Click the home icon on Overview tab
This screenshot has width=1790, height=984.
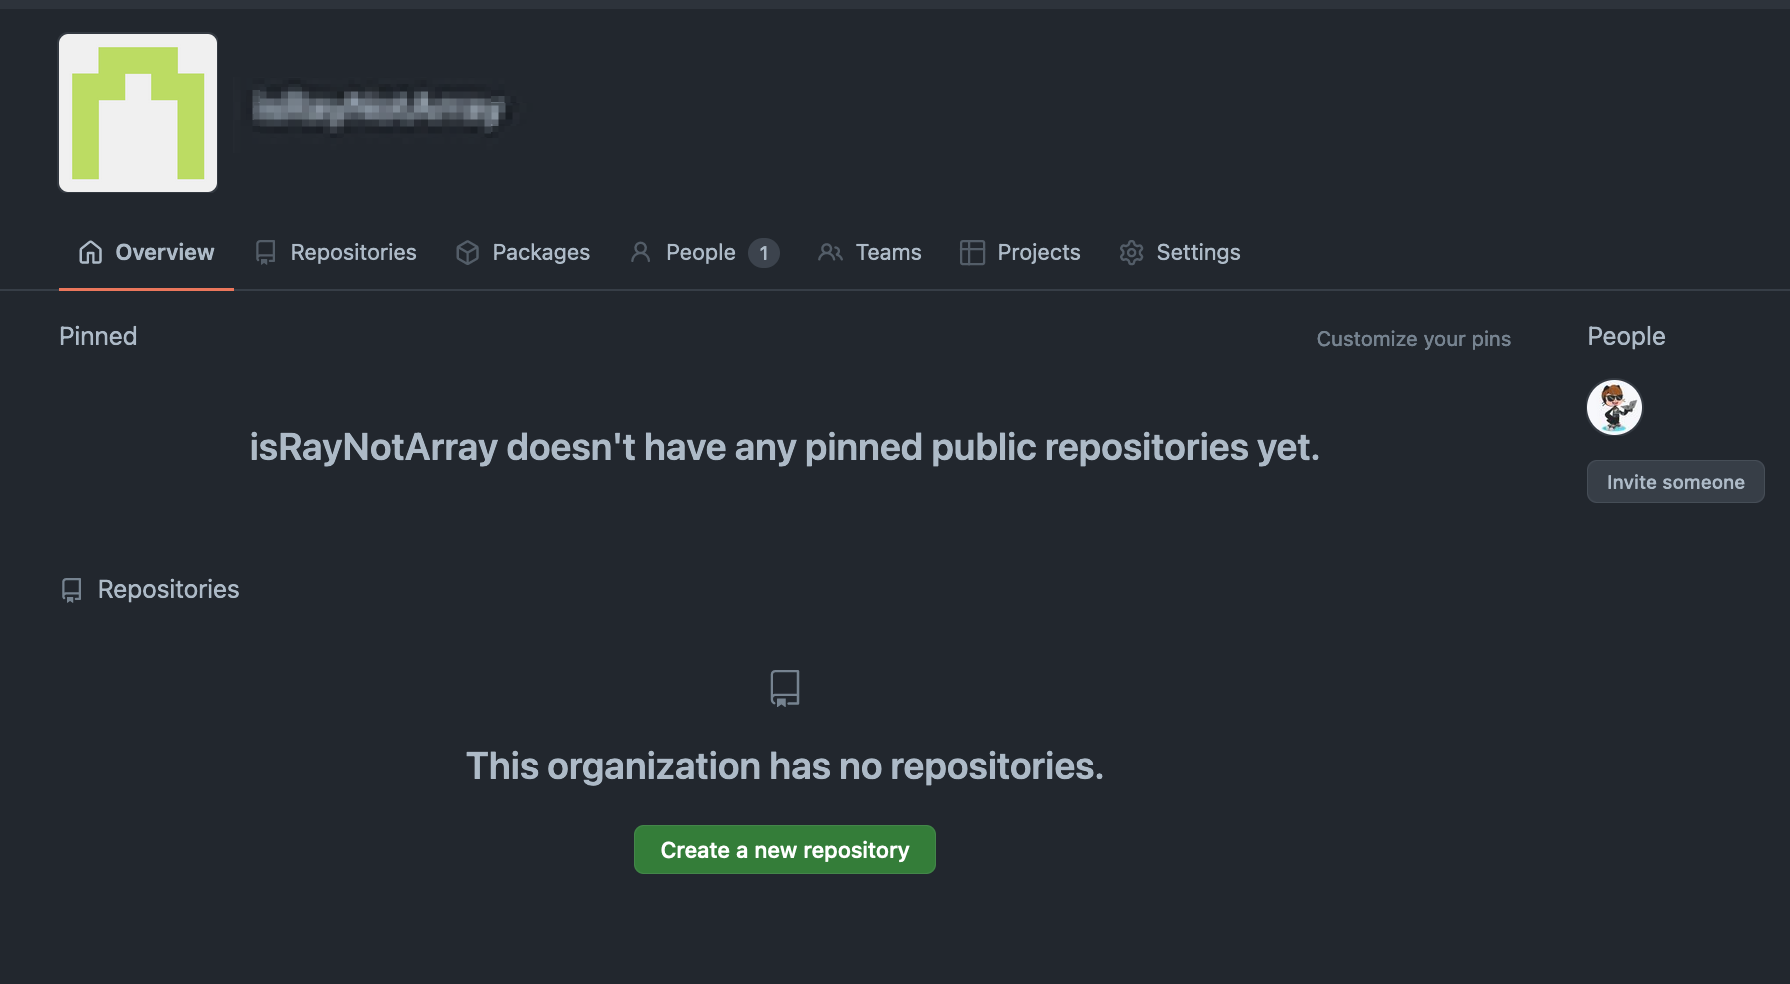point(90,253)
